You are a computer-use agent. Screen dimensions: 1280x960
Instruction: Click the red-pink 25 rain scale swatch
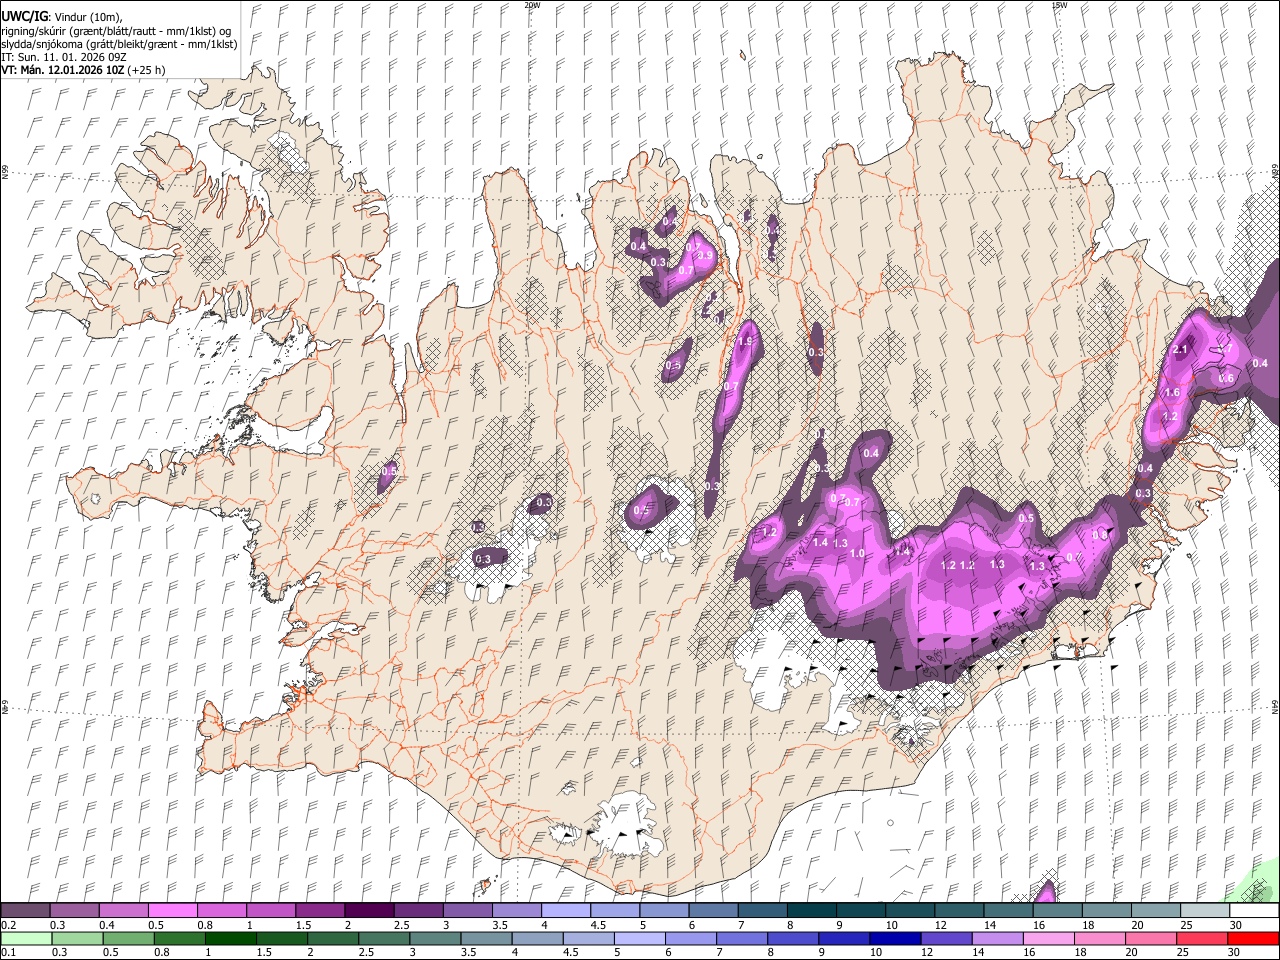tap(1201, 939)
